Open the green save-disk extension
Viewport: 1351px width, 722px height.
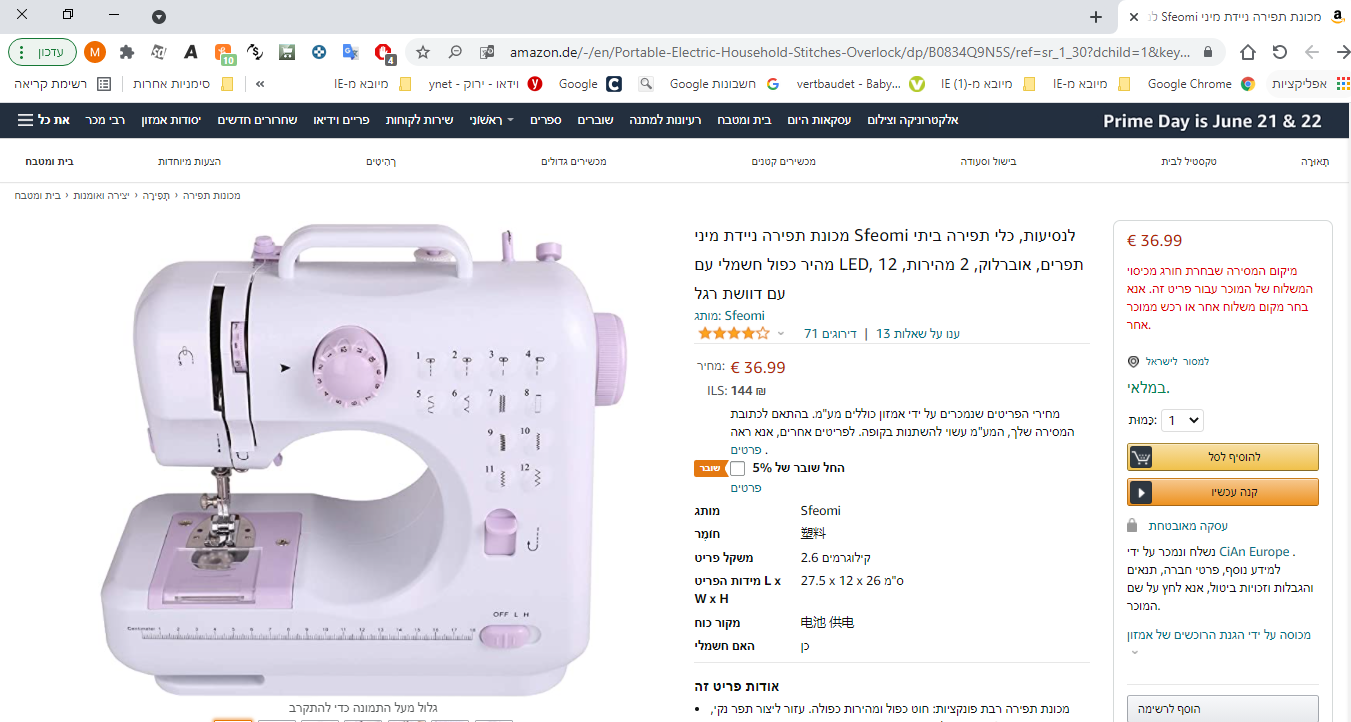coord(286,51)
